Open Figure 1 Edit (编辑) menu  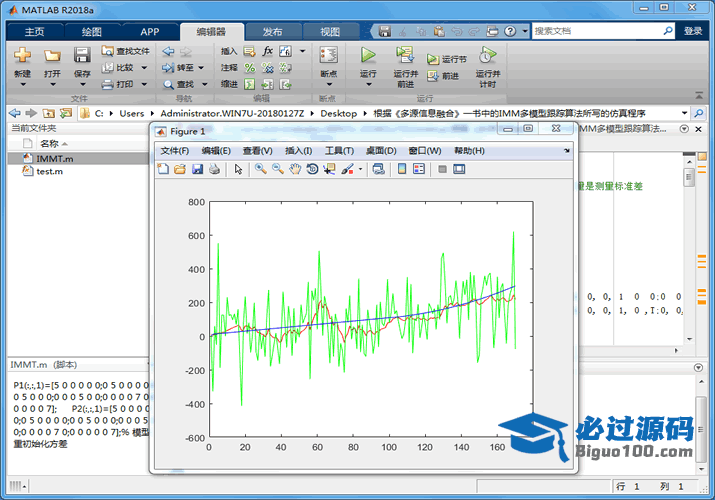[216, 151]
